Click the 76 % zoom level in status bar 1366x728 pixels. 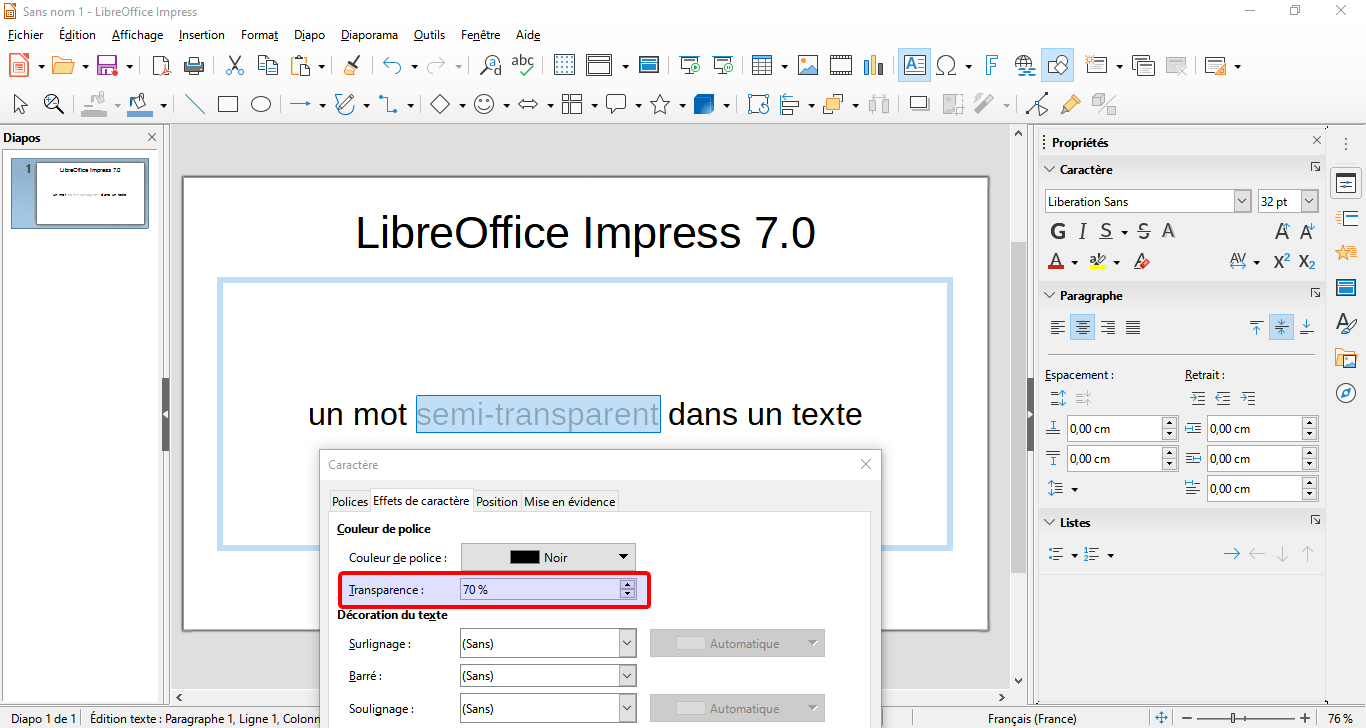pos(1340,718)
